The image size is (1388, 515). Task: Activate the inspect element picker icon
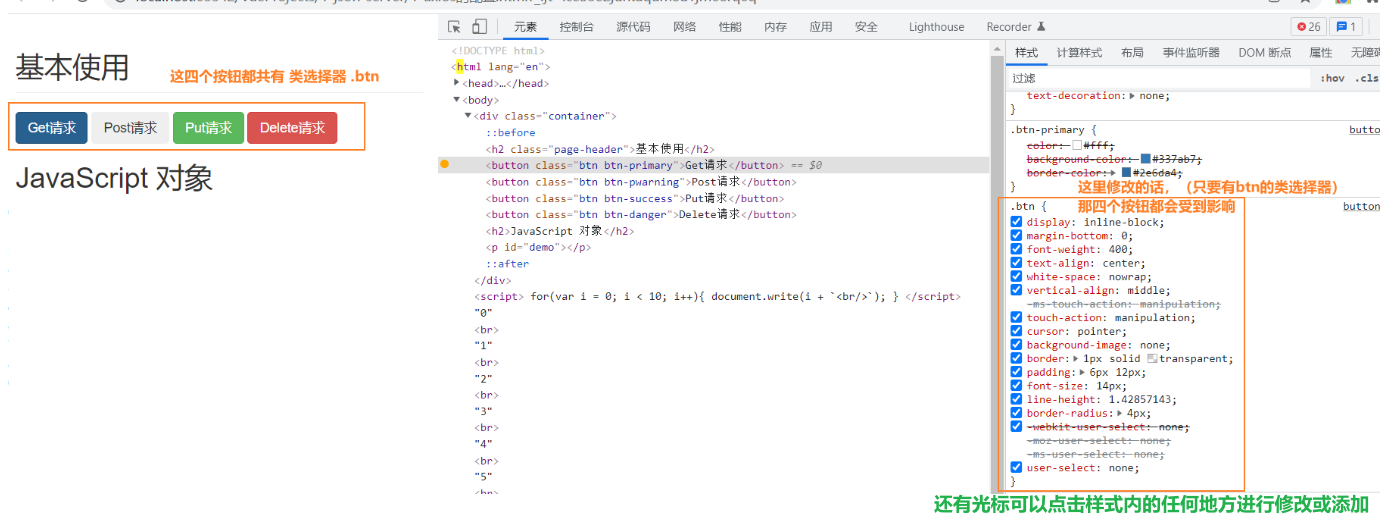pyautogui.click(x=454, y=27)
